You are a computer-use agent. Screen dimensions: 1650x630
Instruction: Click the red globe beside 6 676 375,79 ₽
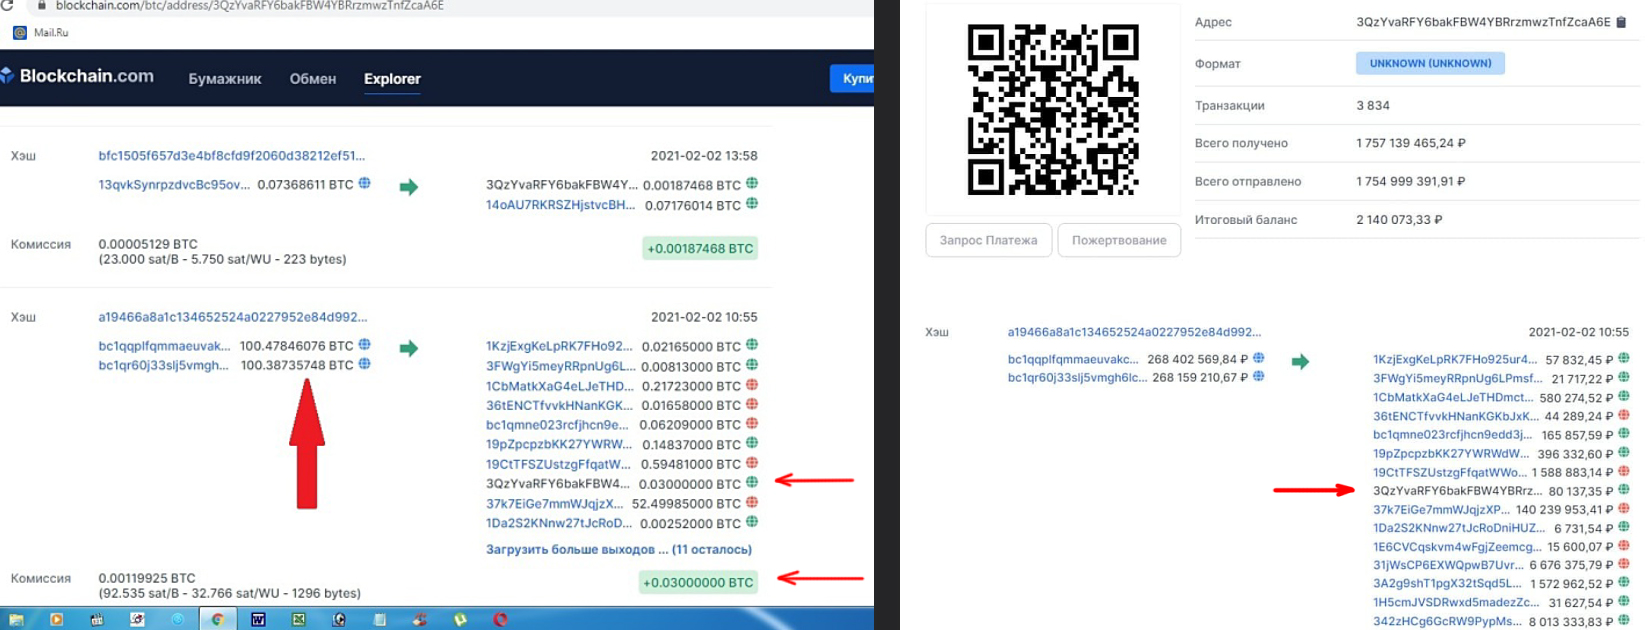(x=1624, y=564)
